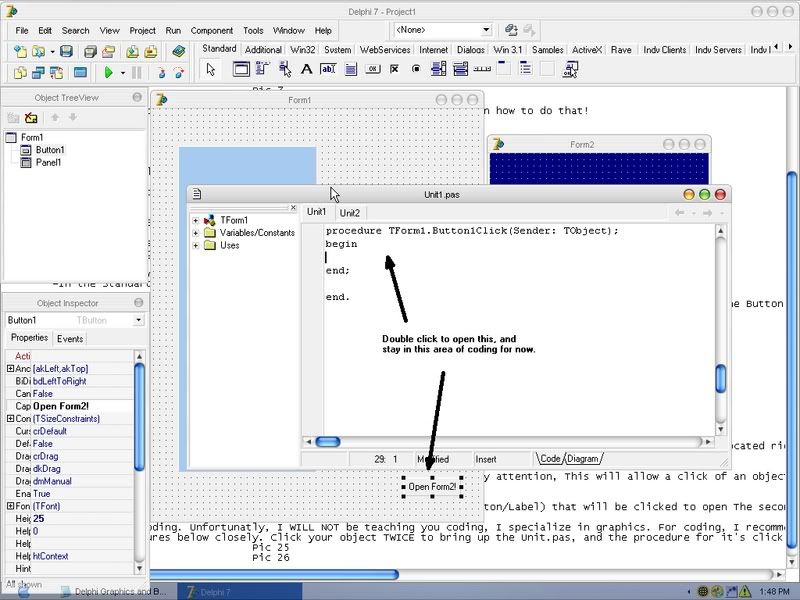Select the Frames component in the palette
The image size is (800, 600).
pyautogui.click(x=241, y=70)
